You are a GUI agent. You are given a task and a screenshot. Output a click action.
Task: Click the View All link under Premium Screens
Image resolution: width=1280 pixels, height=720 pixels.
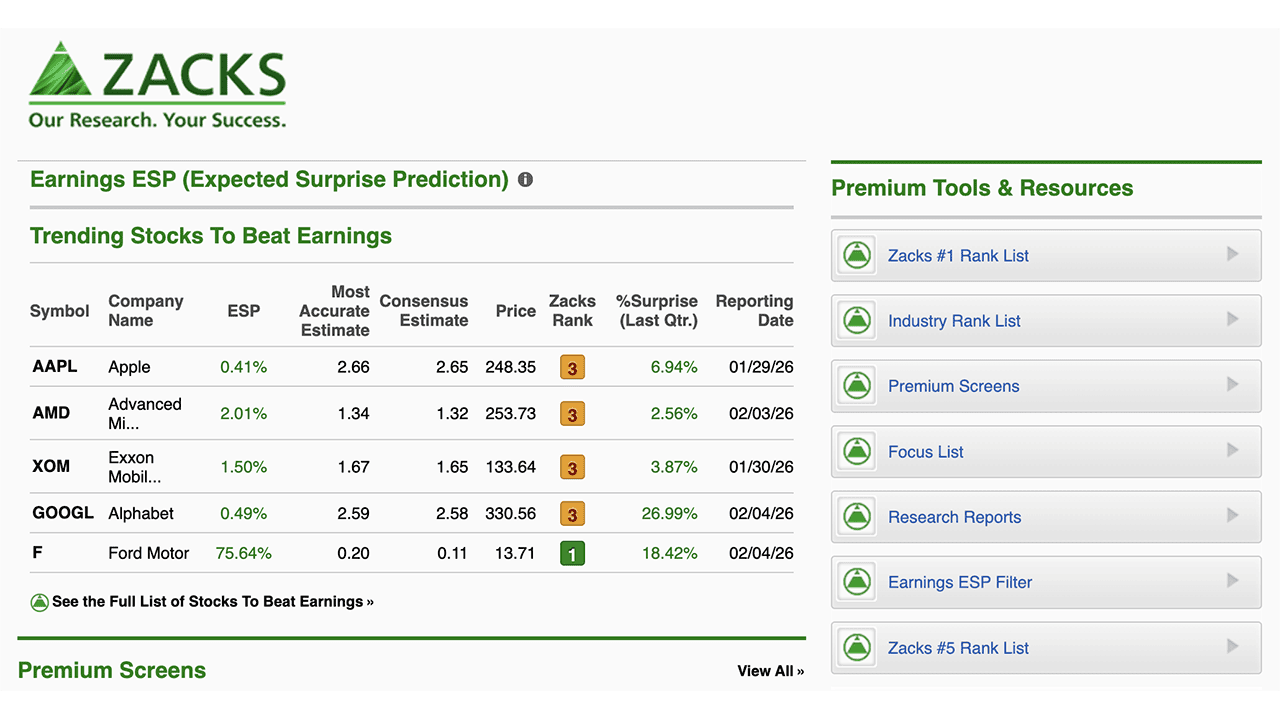pyautogui.click(x=770, y=671)
